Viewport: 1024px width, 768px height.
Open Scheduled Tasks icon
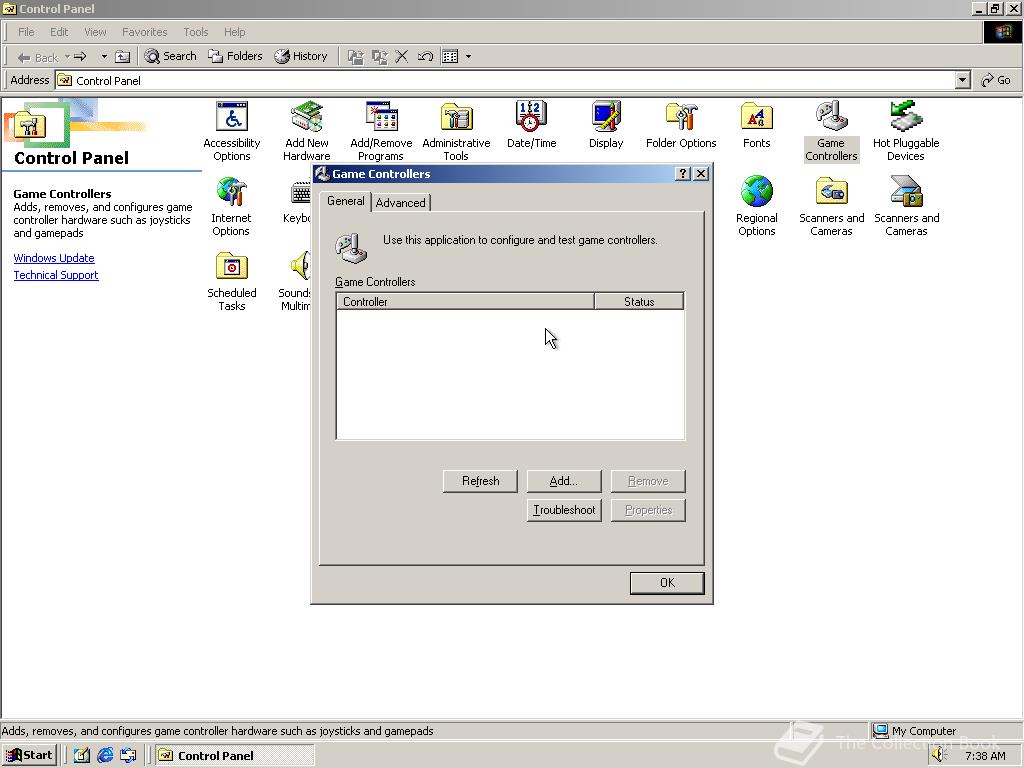point(232,281)
